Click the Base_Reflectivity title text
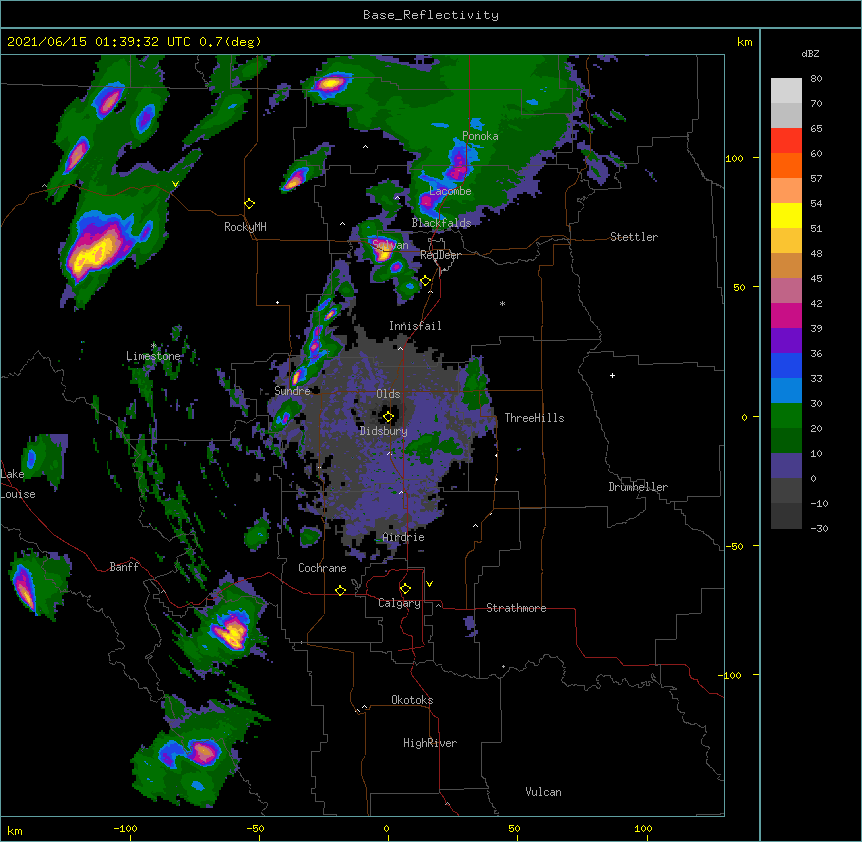The image size is (862, 842). [x=431, y=15]
